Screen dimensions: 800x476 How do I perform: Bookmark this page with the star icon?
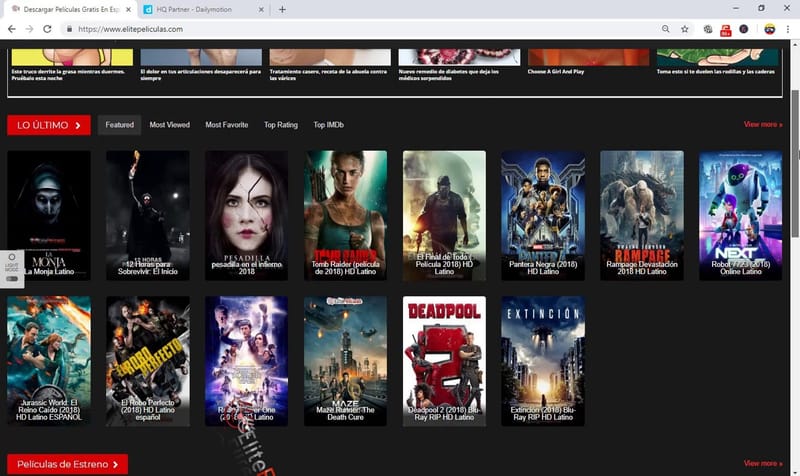[x=685, y=29]
